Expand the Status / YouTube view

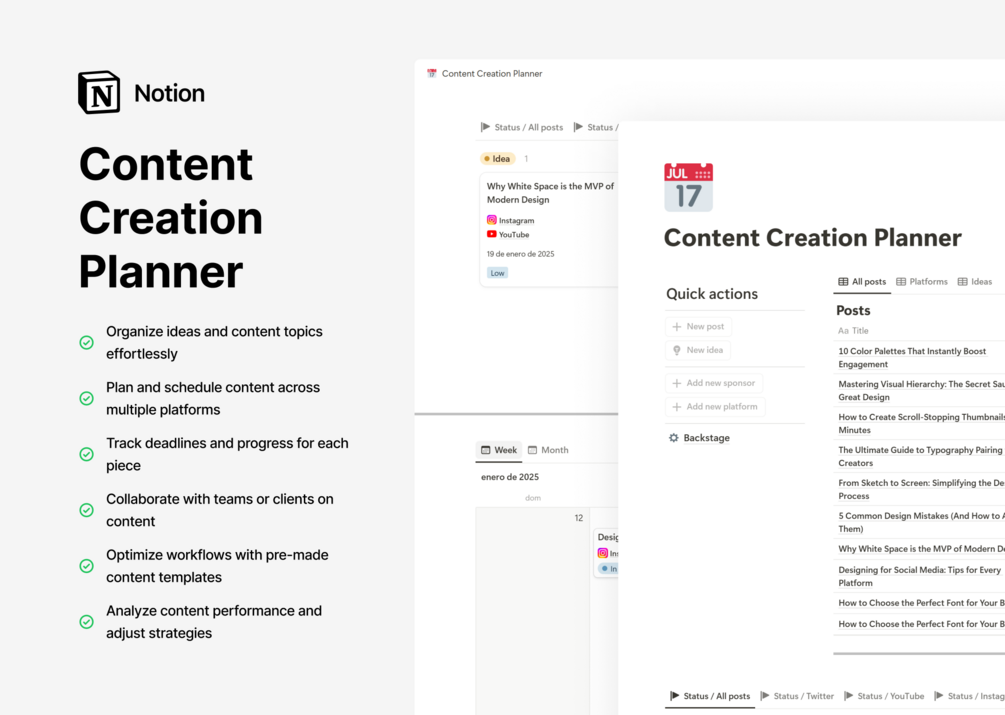click(885, 696)
